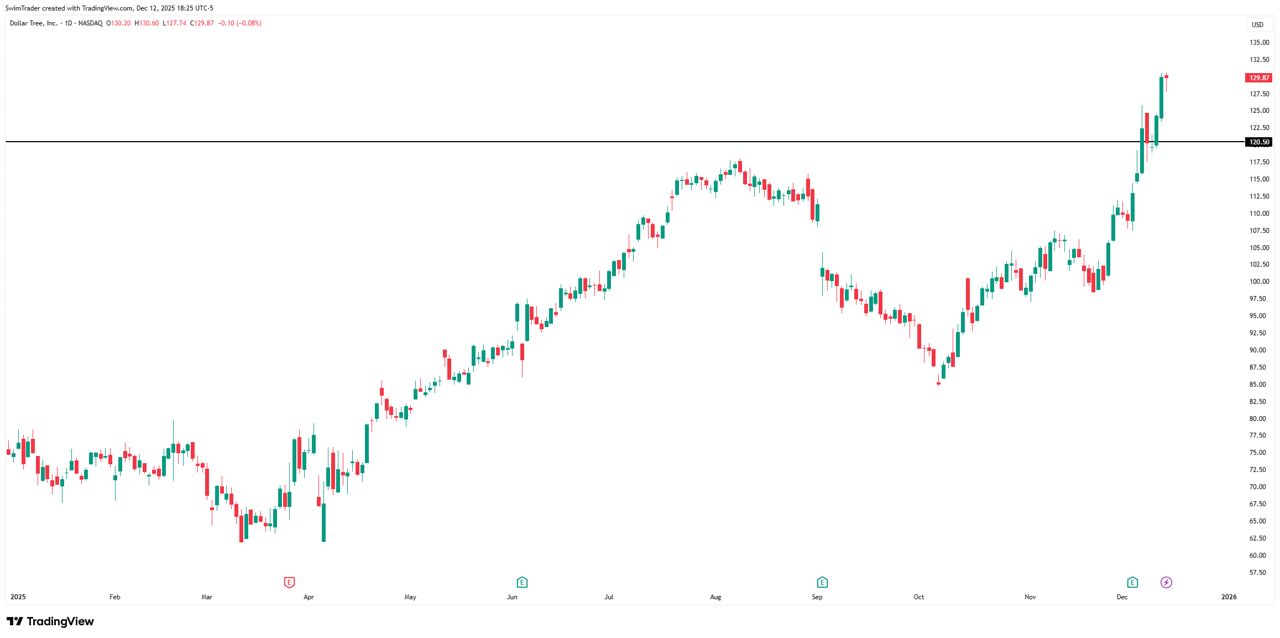The height and width of the screenshot is (638, 1280).
Task: Click the red 129.87 current price tag
Action: pos(1258,78)
